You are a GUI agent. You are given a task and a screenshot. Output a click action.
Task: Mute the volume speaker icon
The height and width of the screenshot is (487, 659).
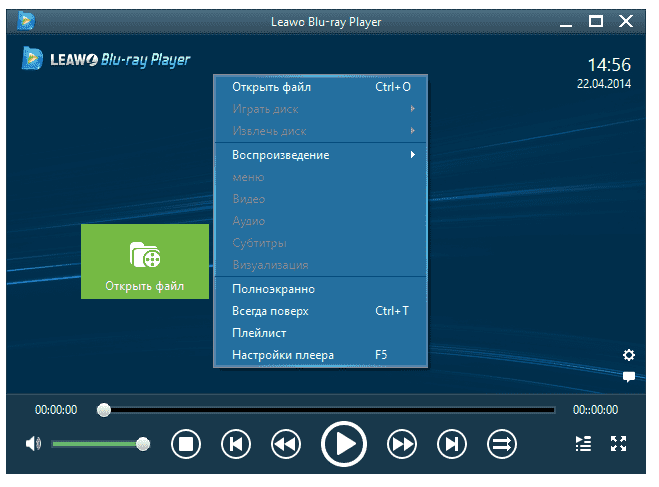click(33, 444)
